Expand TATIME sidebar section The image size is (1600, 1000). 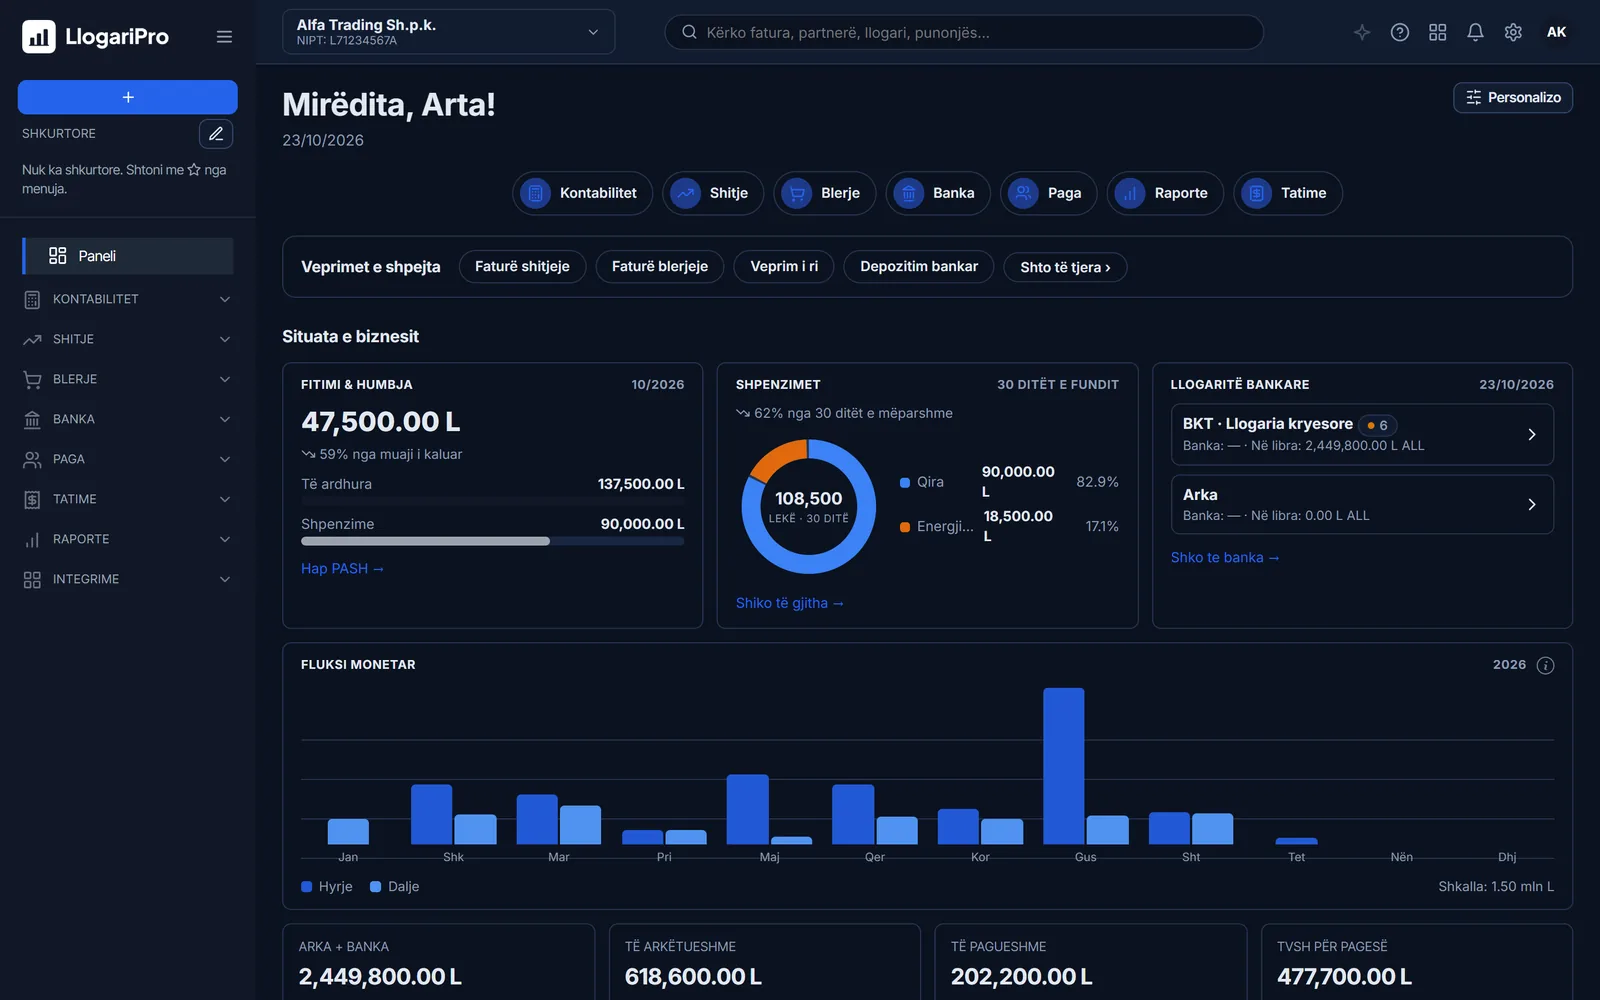point(128,499)
